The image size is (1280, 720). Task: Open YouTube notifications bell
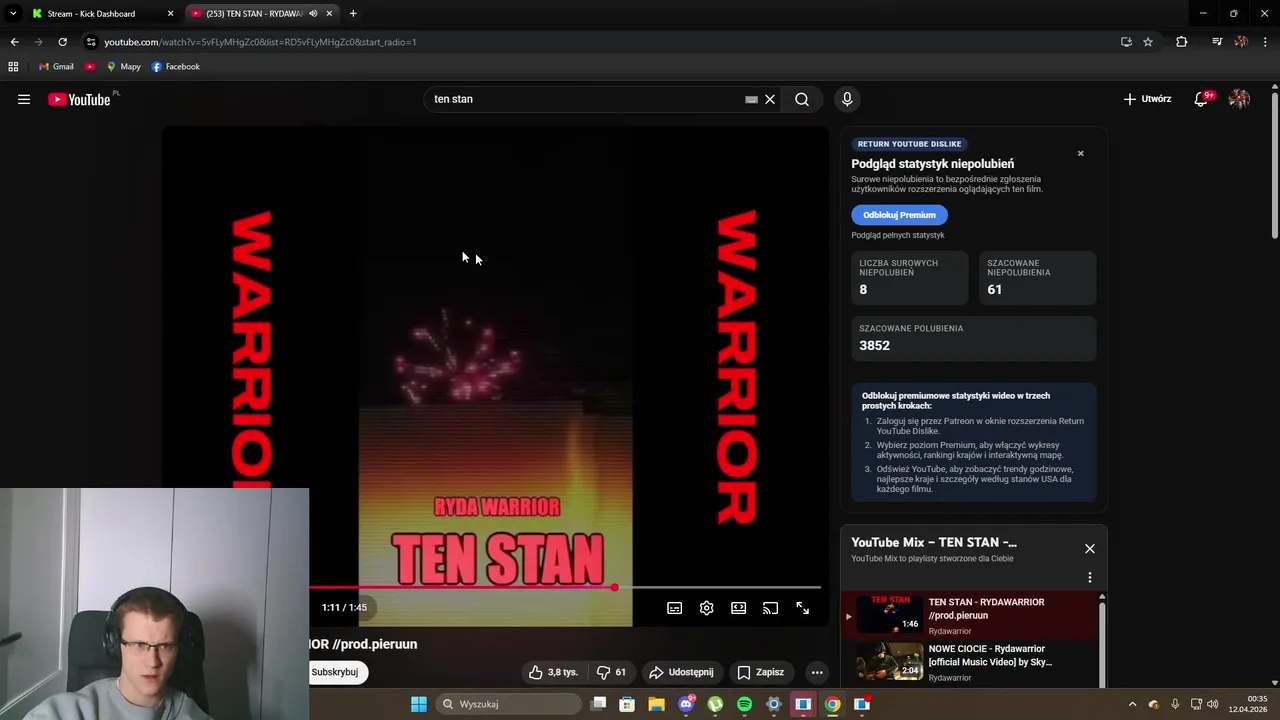coord(1202,99)
